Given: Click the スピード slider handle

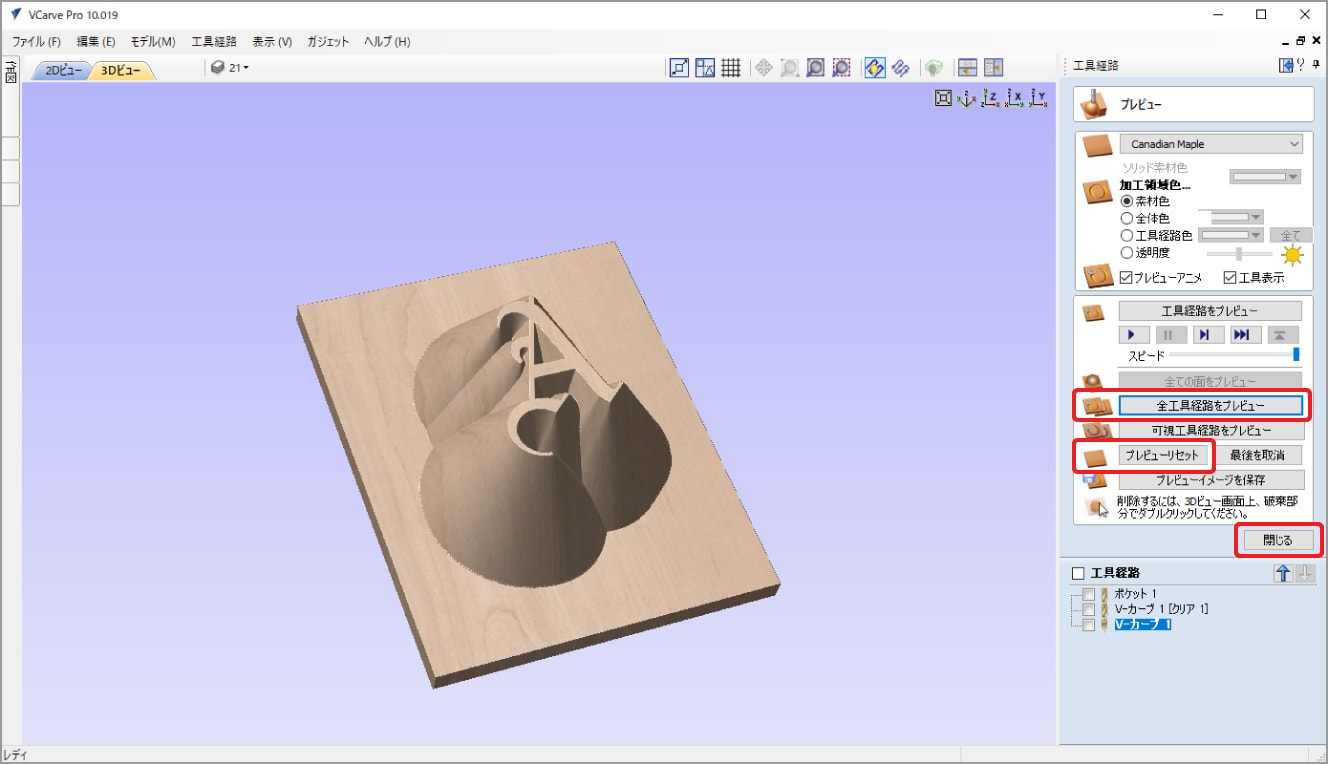Looking at the screenshot, I should tap(1296, 355).
